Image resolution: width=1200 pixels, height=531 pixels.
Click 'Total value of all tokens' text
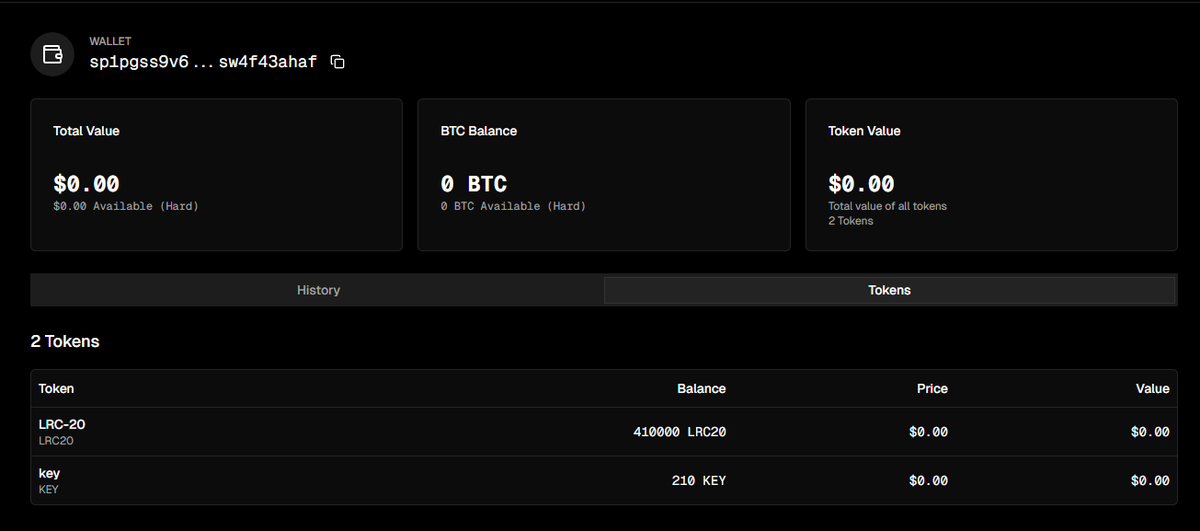(x=887, y=206)
